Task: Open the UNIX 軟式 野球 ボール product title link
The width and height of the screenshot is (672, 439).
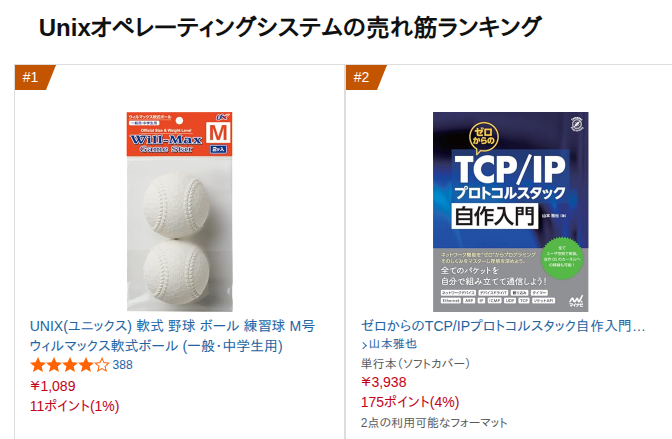Action: tap(173, 336)
